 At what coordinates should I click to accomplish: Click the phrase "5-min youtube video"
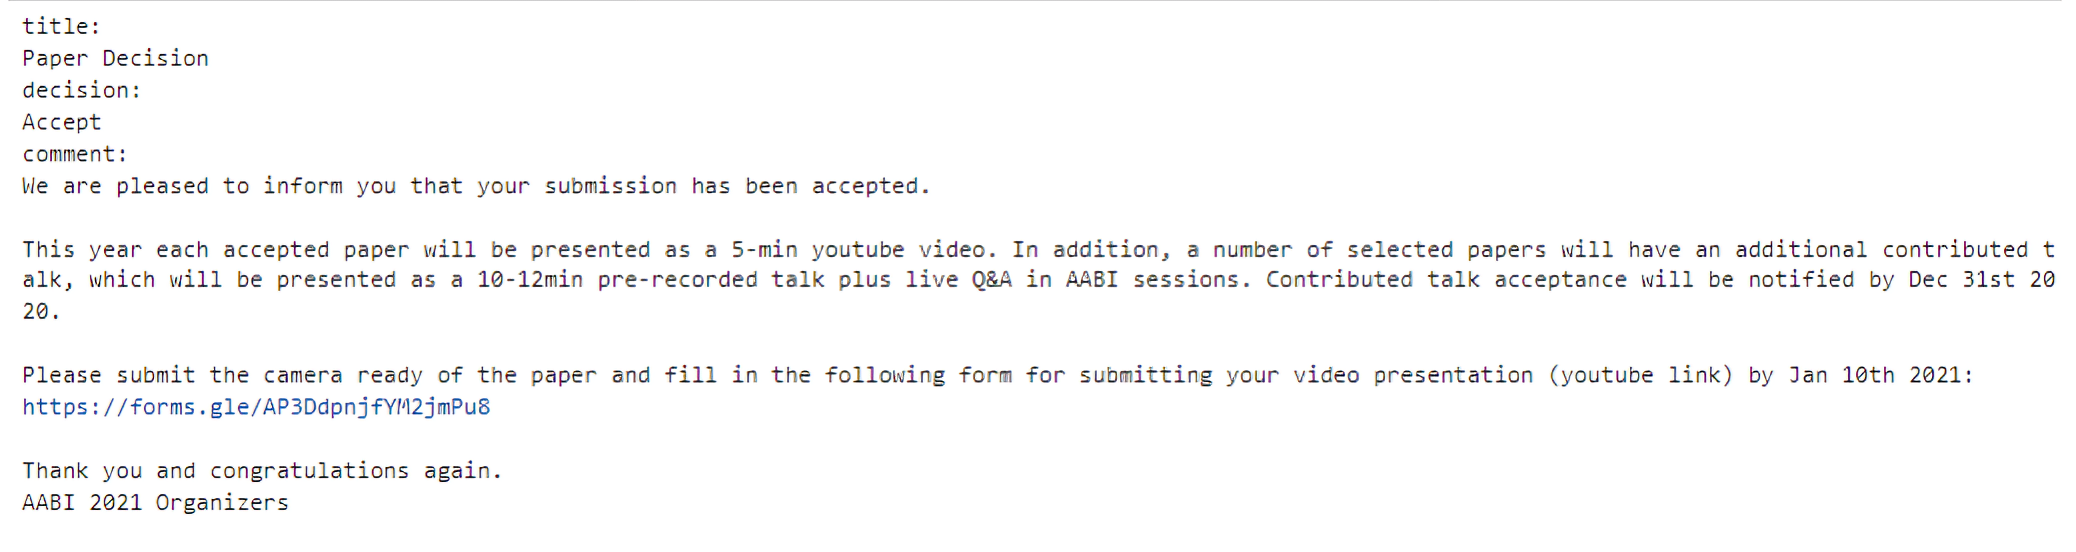tap(858, 249)
